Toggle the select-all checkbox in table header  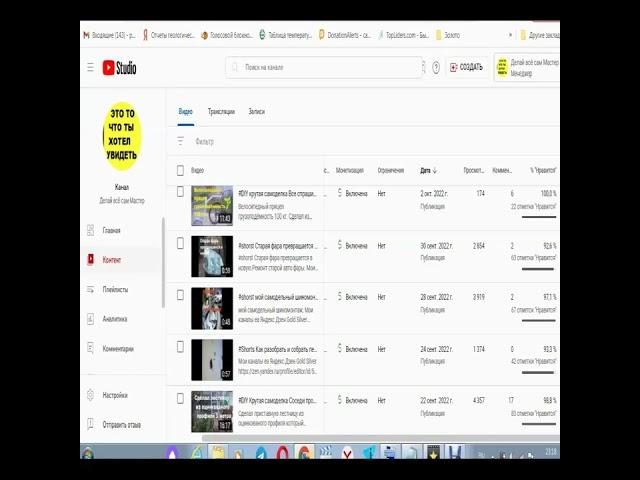point(180,171)
